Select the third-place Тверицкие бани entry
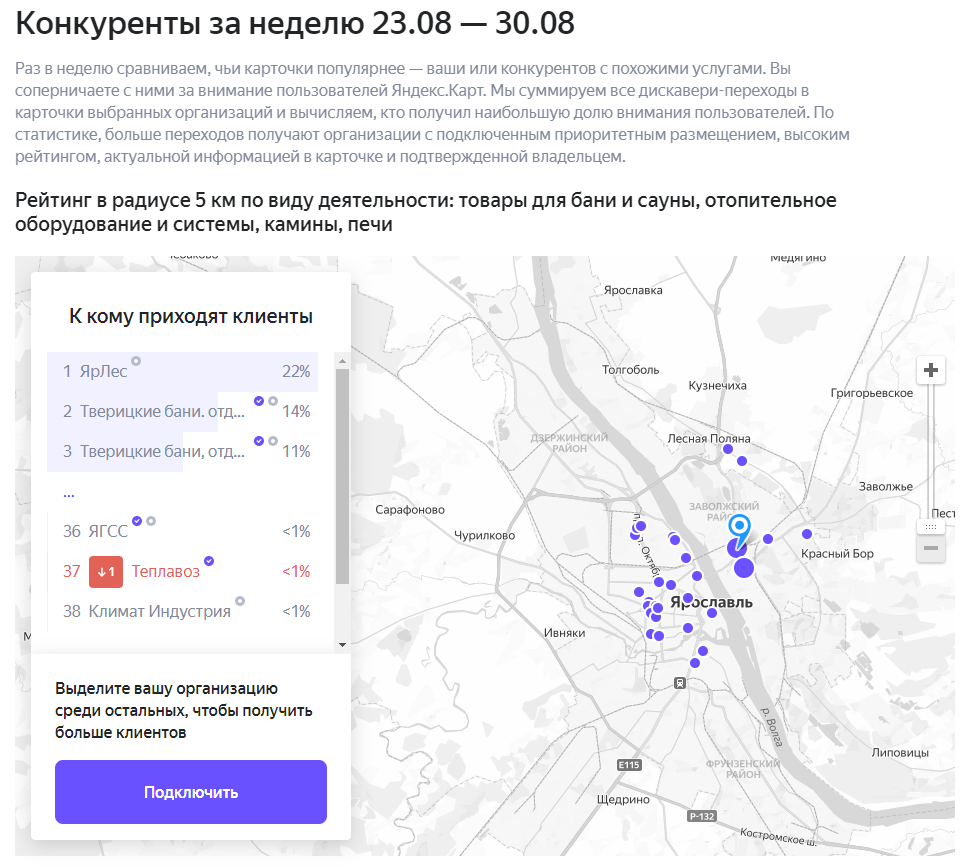 tap(183, 452)
